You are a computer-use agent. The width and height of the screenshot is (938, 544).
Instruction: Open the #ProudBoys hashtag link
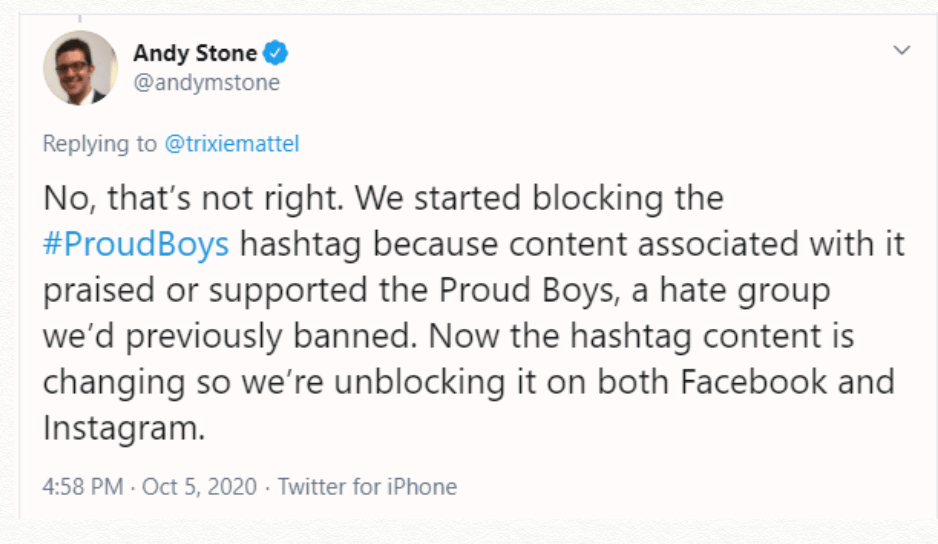(x=136, y=245)
